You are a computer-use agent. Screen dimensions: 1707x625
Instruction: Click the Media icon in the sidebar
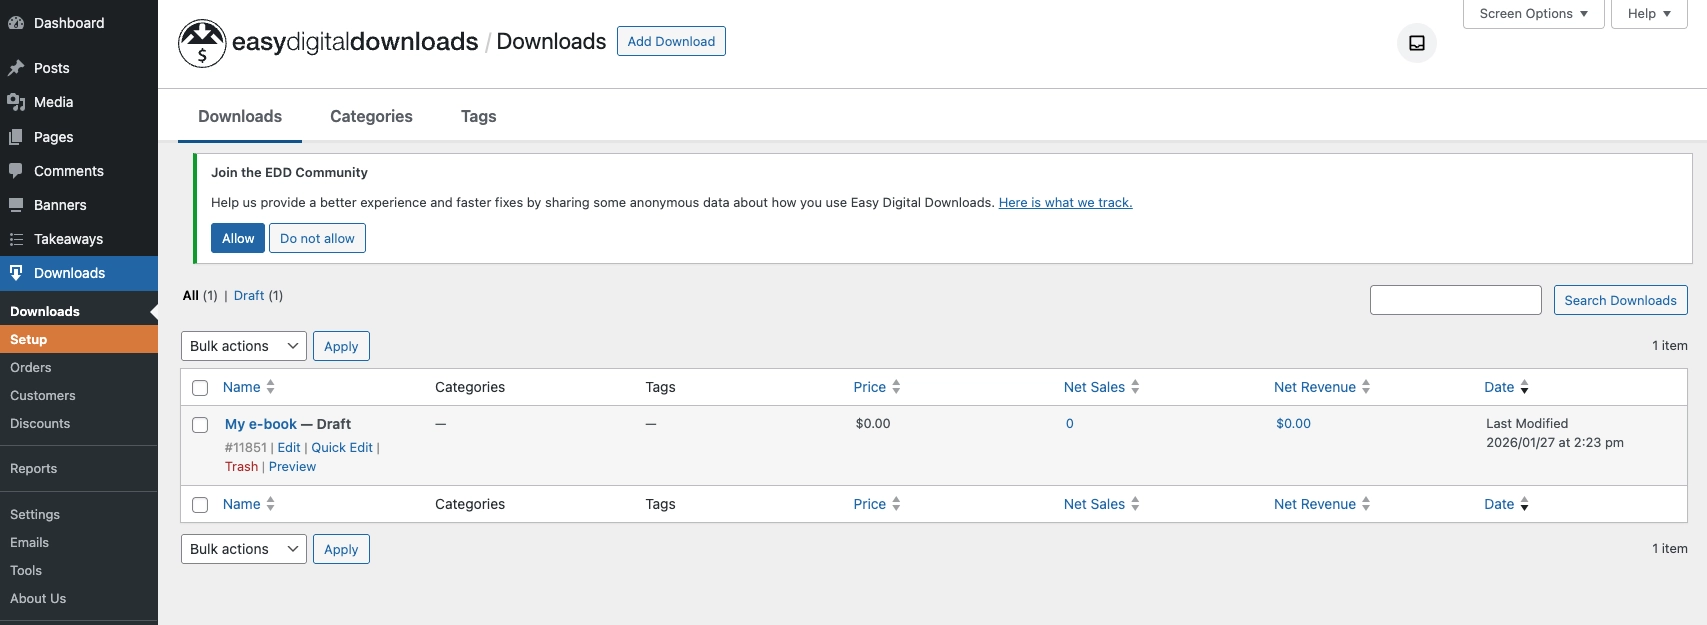[16, 102]
